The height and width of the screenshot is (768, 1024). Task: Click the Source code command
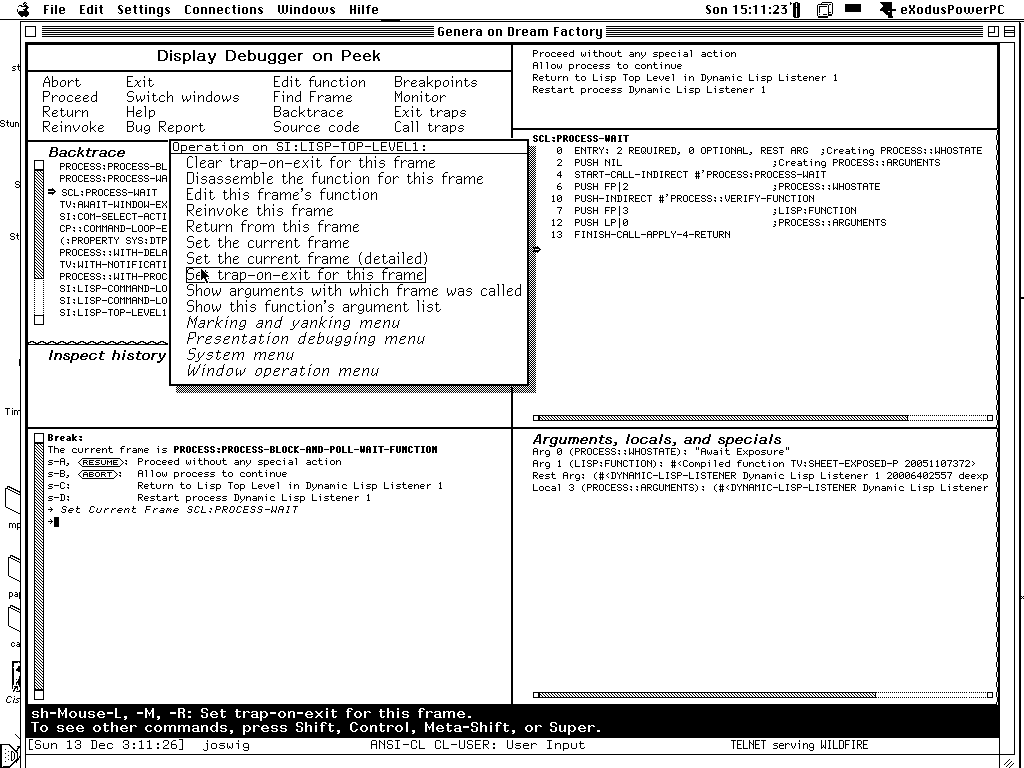pos(316,127)
